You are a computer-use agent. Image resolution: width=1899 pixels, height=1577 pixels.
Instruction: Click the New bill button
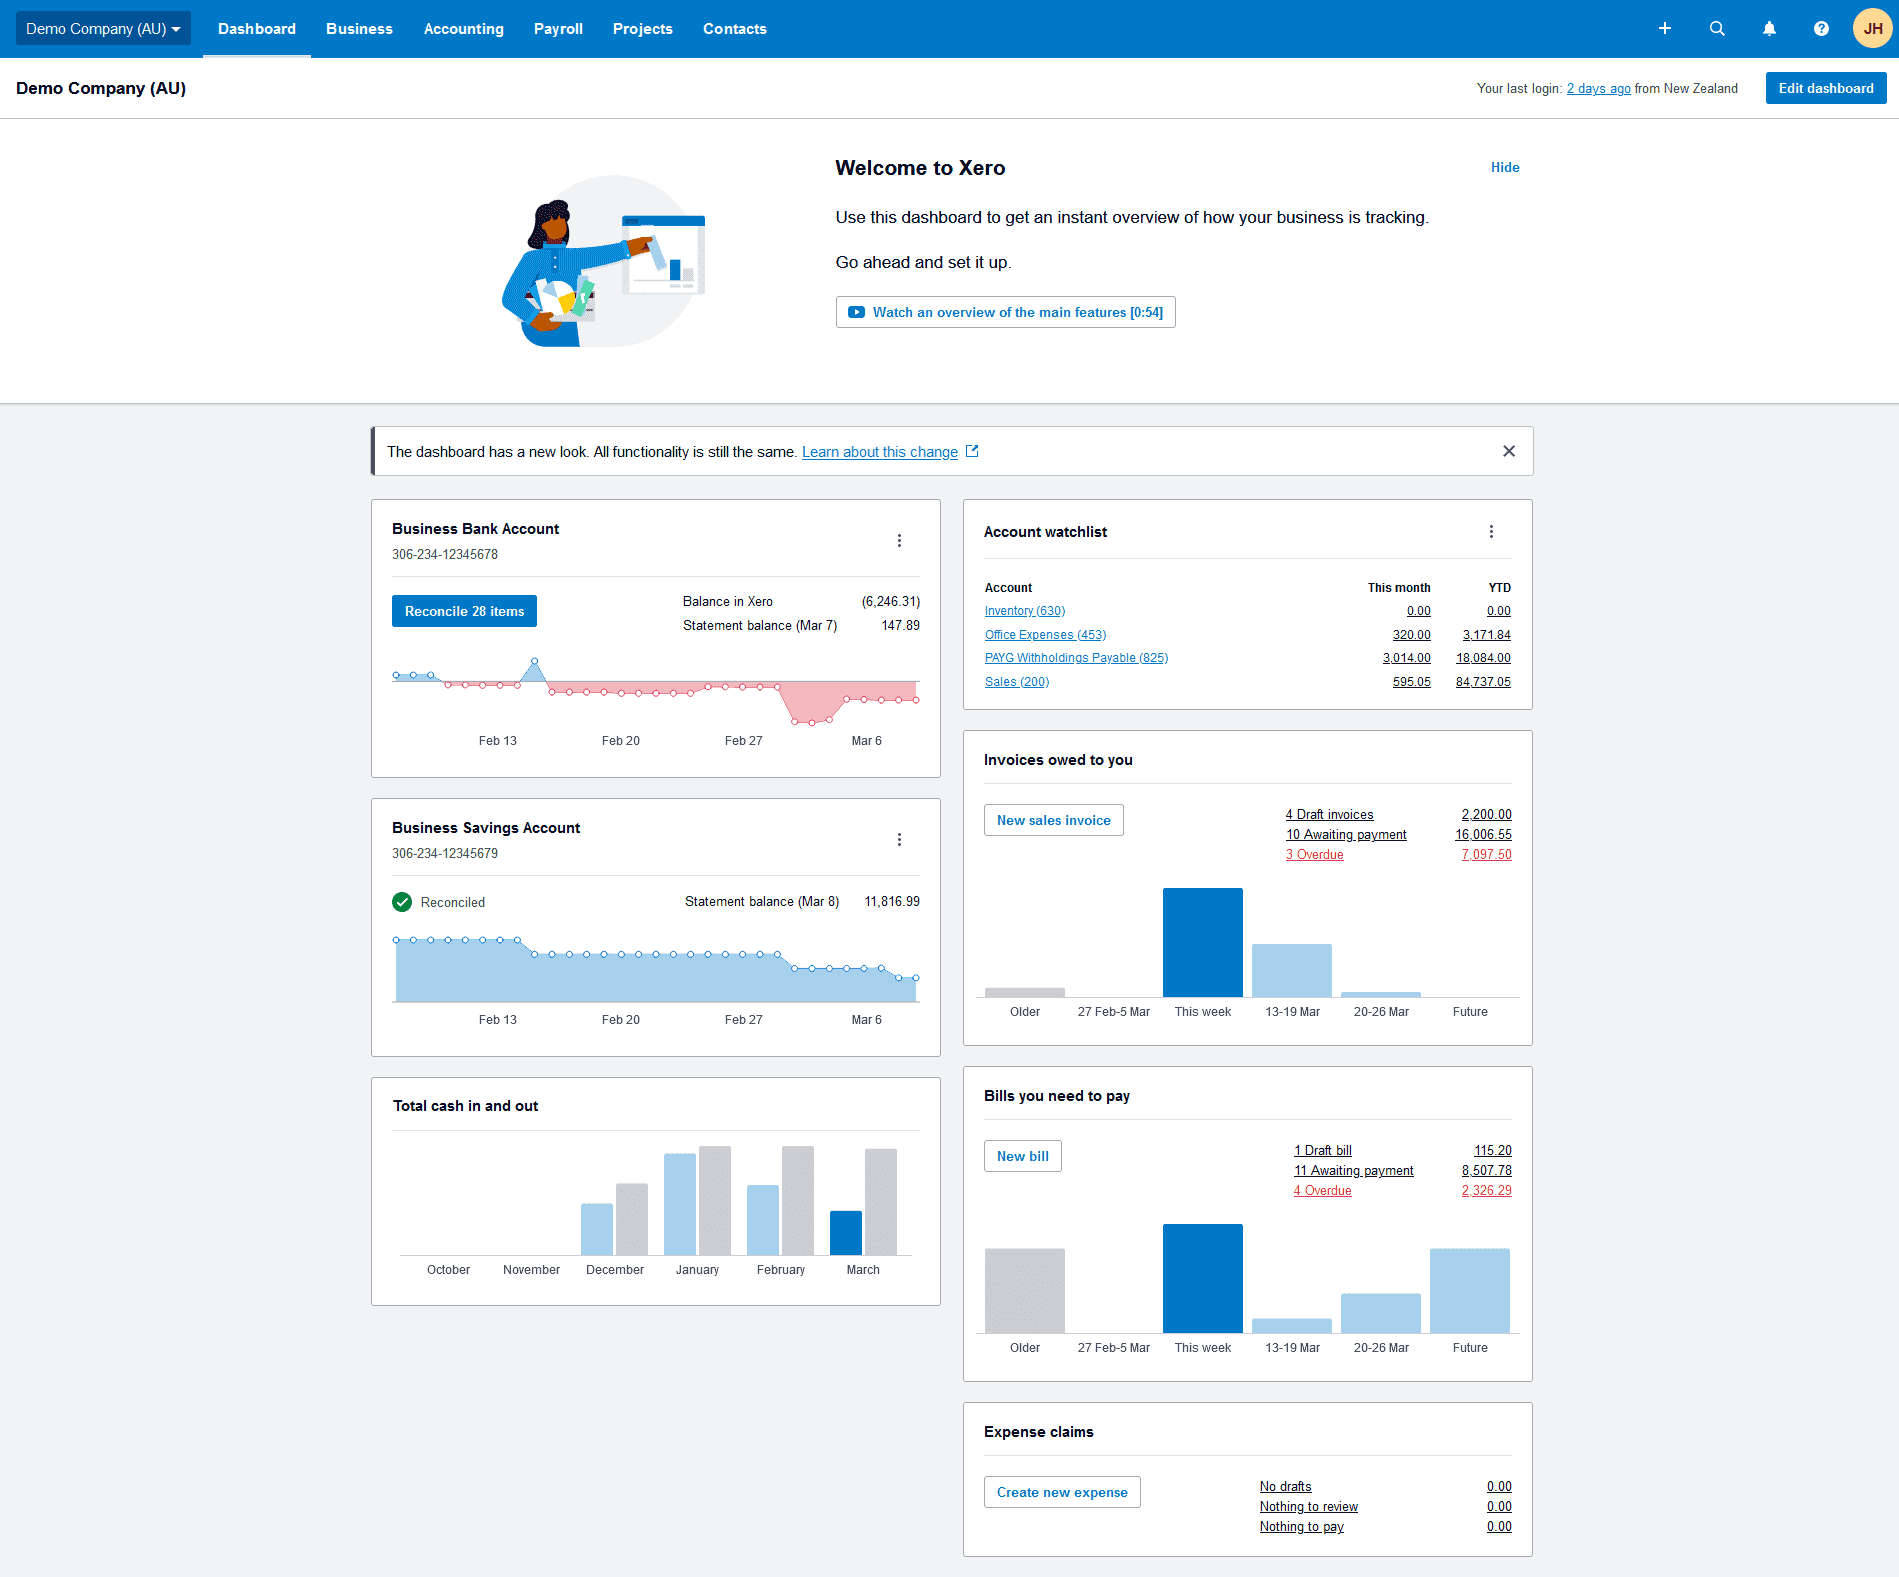[x=1022, y=1156]
